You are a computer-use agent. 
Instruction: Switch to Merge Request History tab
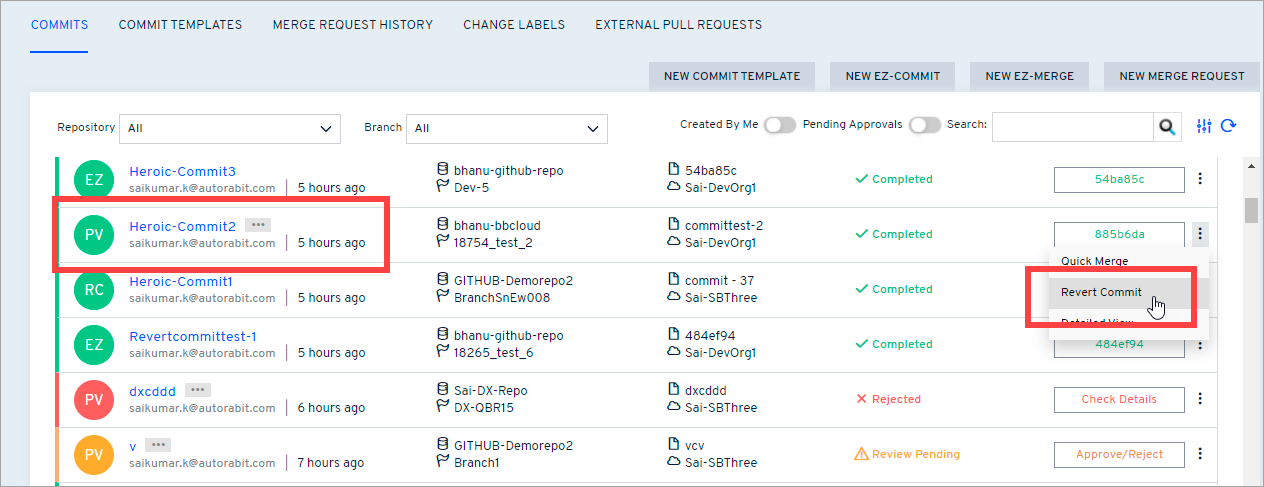click(352, 25)
